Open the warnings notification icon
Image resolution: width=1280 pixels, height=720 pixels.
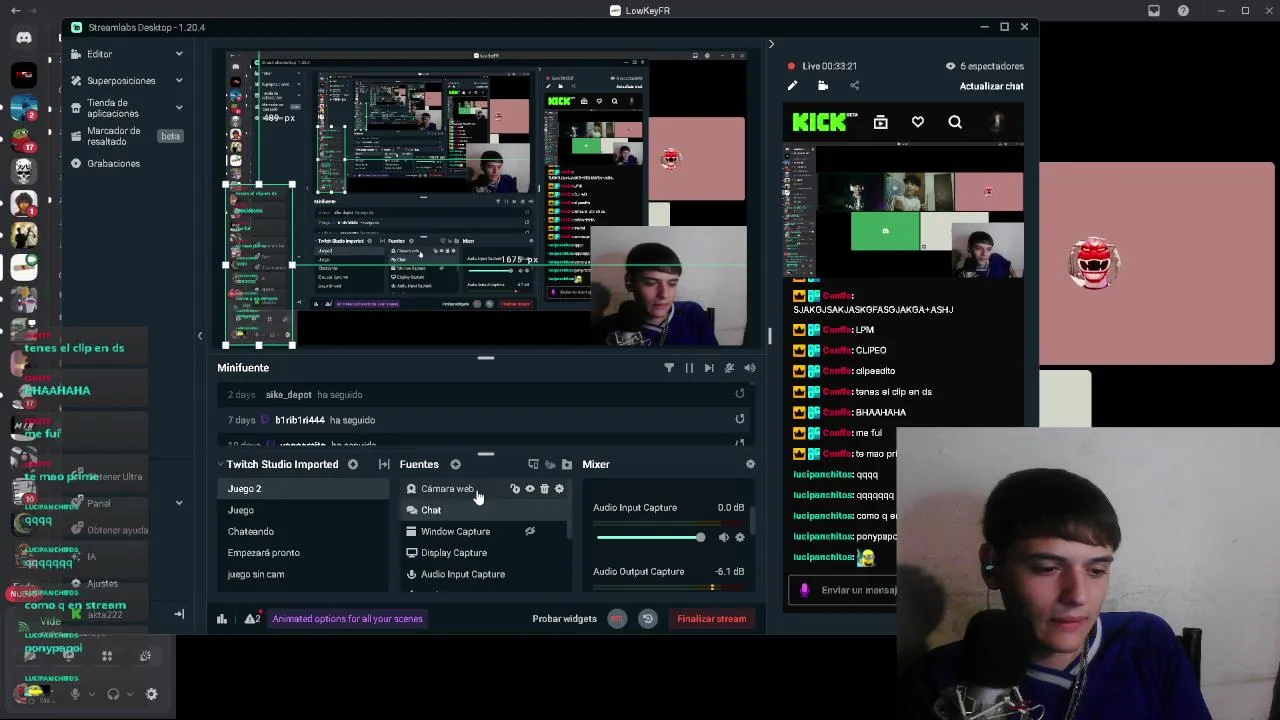click(x=252, y=619)
